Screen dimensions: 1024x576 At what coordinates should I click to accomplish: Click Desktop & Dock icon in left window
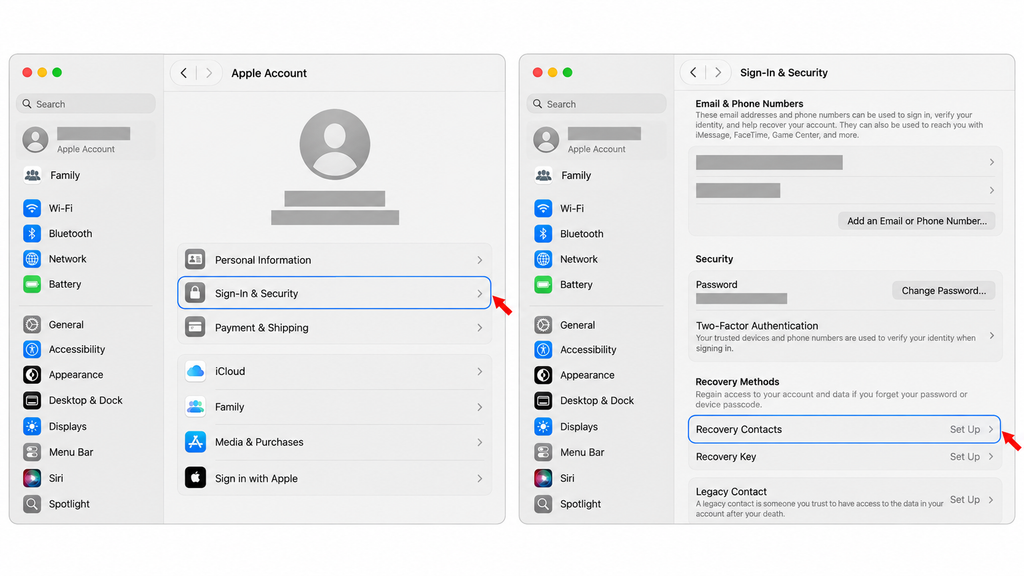click(x=32, y=400)
